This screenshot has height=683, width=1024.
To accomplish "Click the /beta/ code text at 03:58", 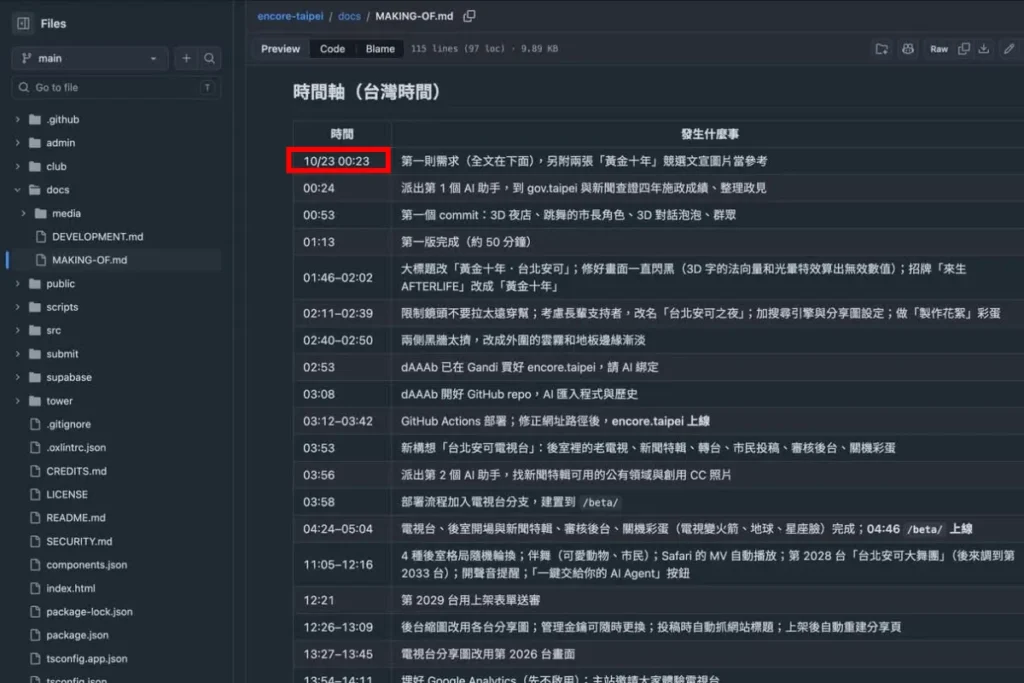I will pos(600,502).
